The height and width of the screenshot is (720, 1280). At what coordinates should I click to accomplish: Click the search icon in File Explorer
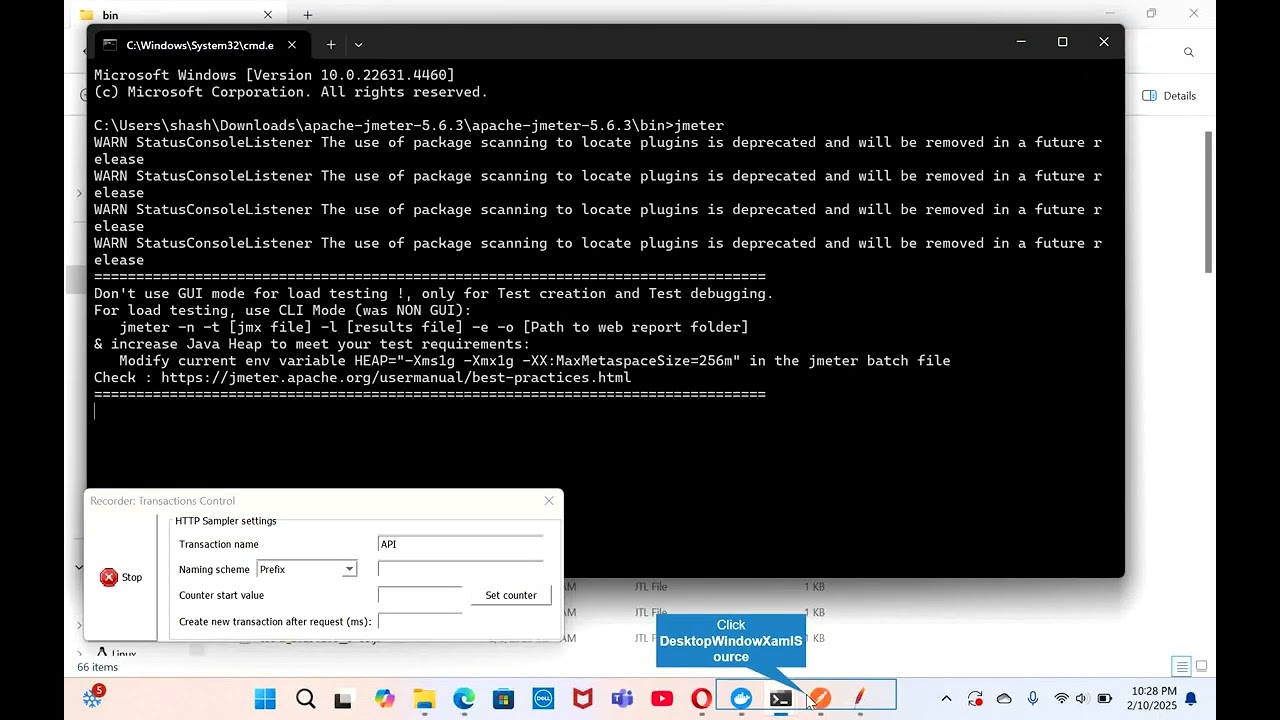(1189, 52)
